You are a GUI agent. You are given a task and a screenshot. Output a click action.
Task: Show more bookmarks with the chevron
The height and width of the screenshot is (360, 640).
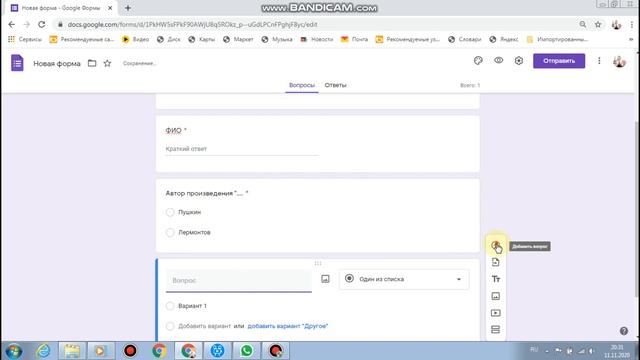pos(631,39)
